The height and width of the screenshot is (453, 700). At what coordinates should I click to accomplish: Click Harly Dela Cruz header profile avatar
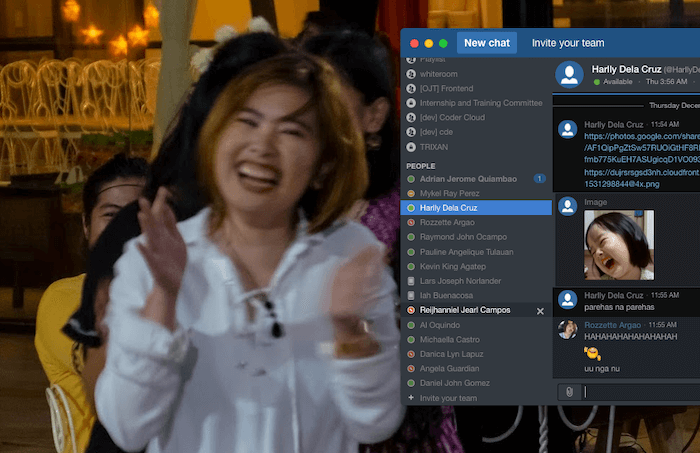pyautogui.click(x=569, y=74)
